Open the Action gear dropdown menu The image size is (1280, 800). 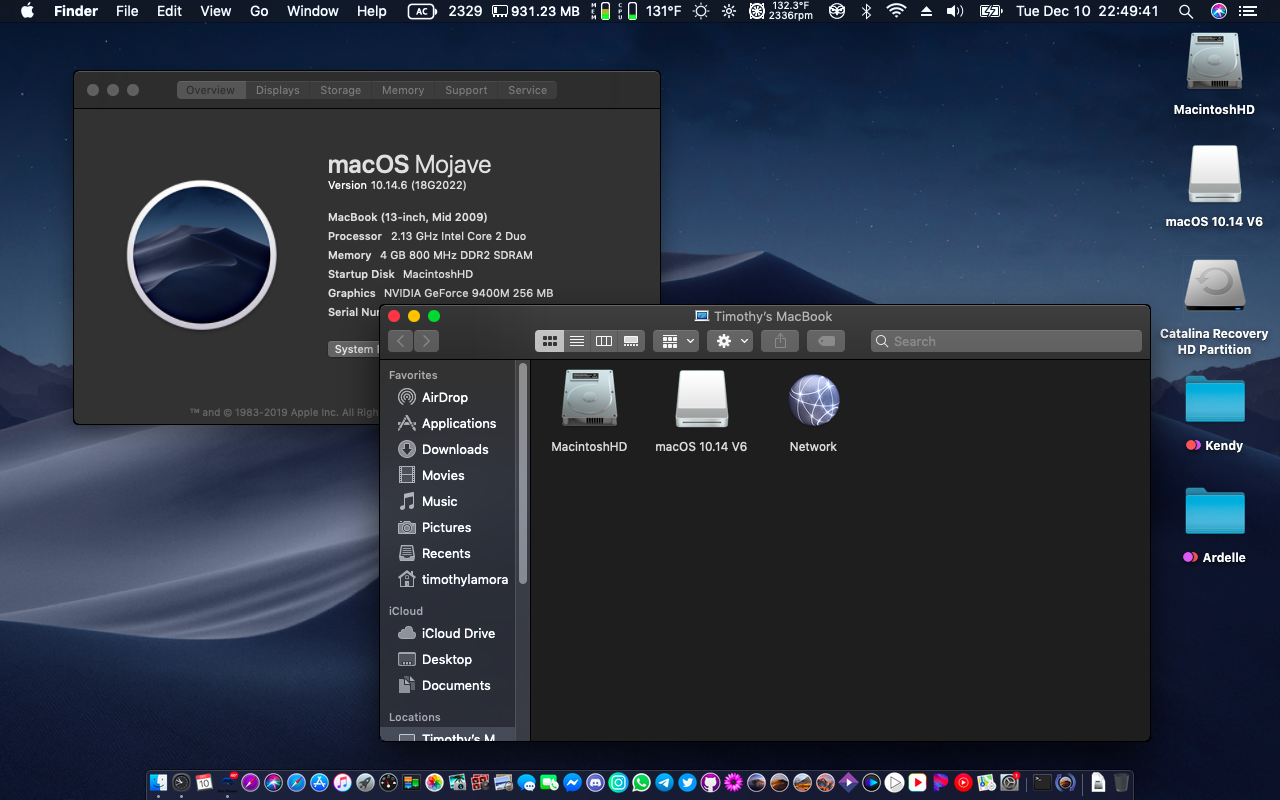(x=729, y=341)
